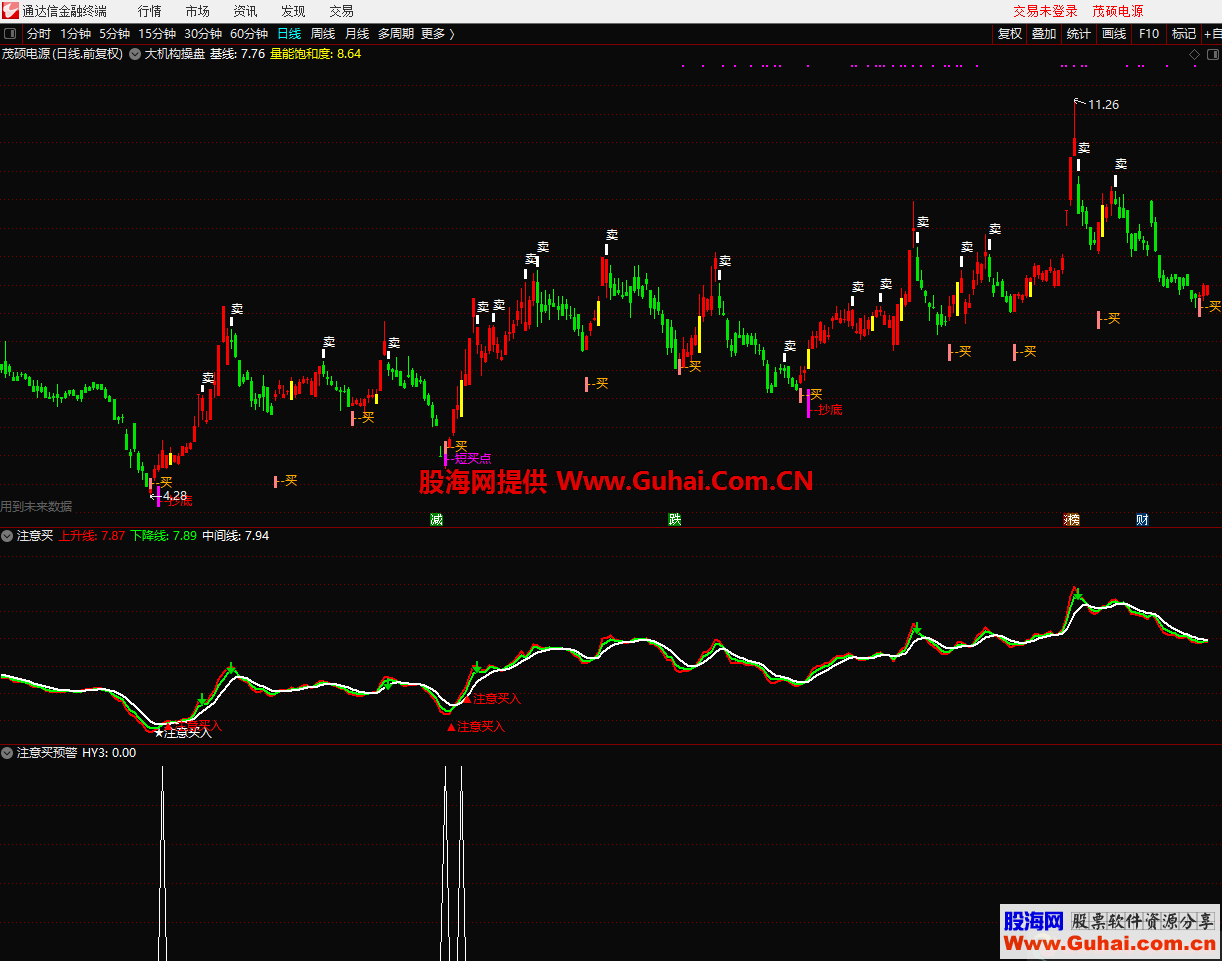This screenshot has height=961, width=1222.
Task: Switch to the 分时 chart tab
Action: [x=39, y=34]
